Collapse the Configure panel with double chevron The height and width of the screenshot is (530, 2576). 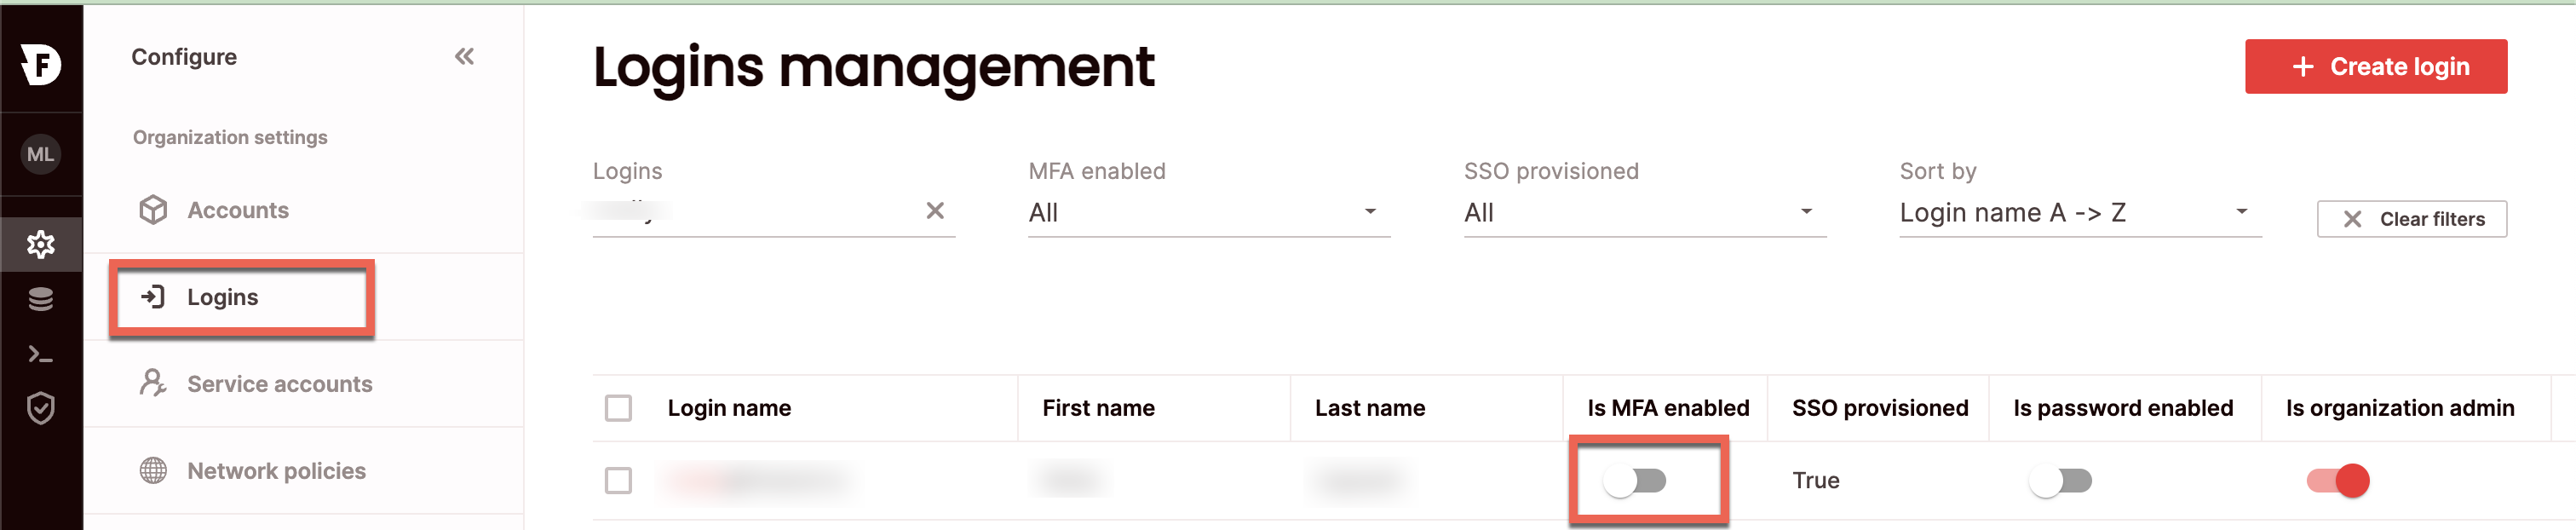(x=464, y=57)
